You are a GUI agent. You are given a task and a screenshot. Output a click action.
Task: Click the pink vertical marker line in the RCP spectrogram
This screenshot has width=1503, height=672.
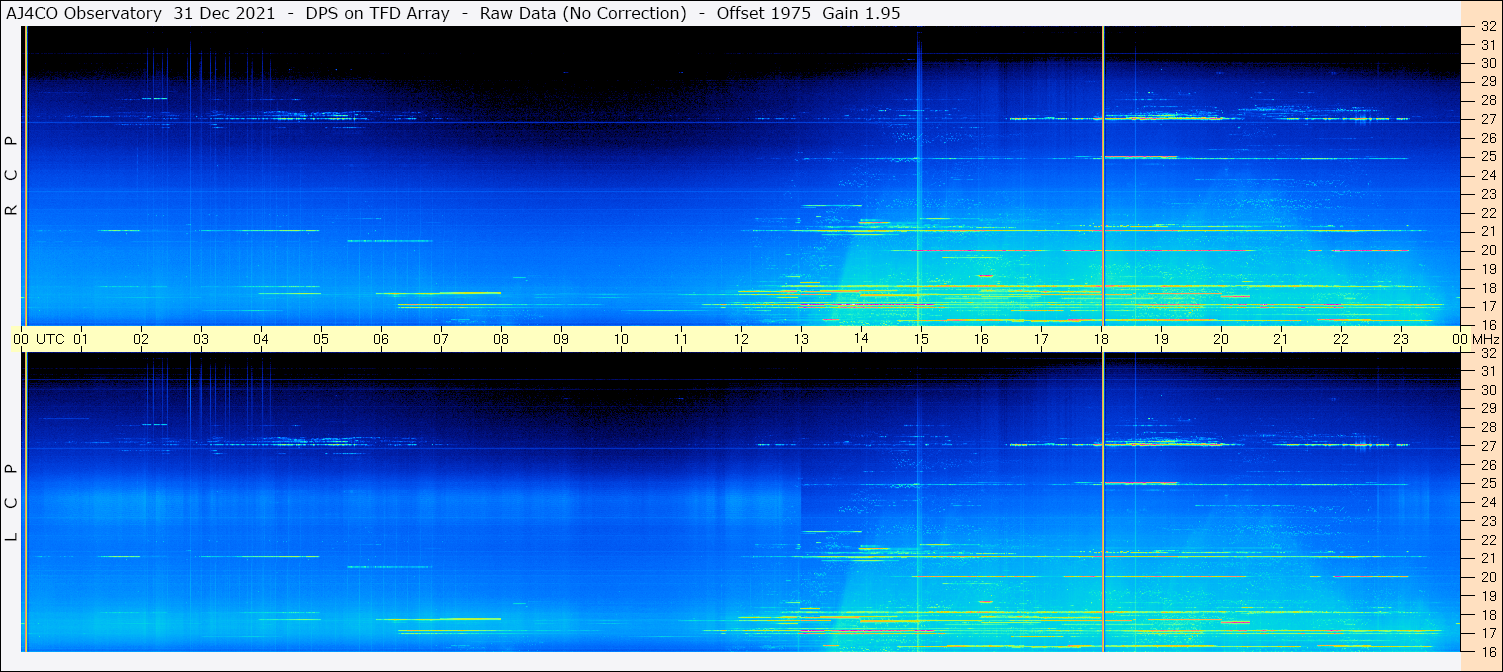[x=1103, y=176]
